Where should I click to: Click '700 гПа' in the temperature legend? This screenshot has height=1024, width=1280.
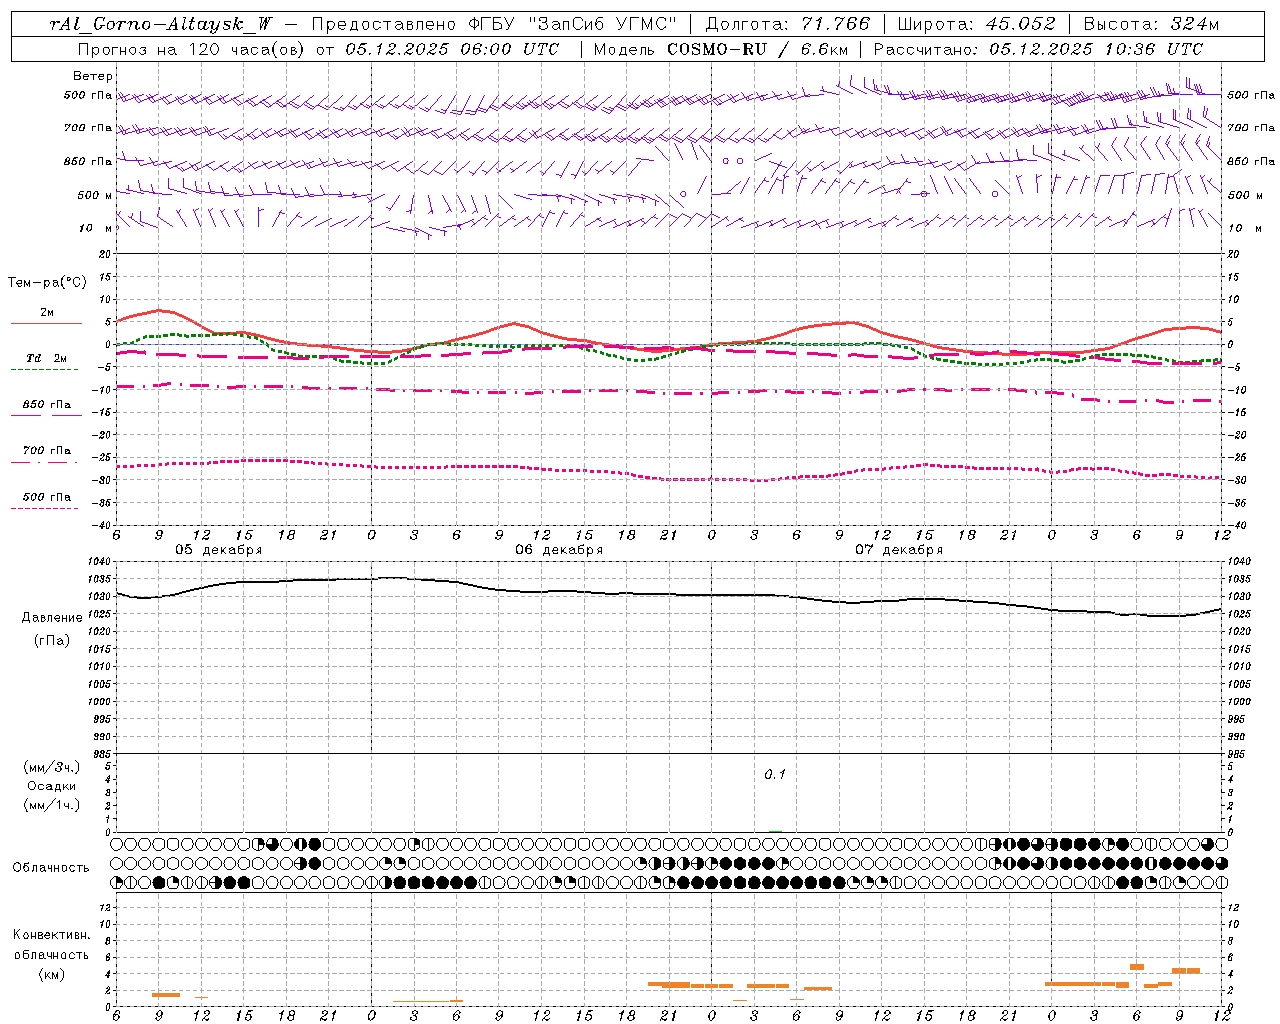pyautogui.click(x=47, y=450)
